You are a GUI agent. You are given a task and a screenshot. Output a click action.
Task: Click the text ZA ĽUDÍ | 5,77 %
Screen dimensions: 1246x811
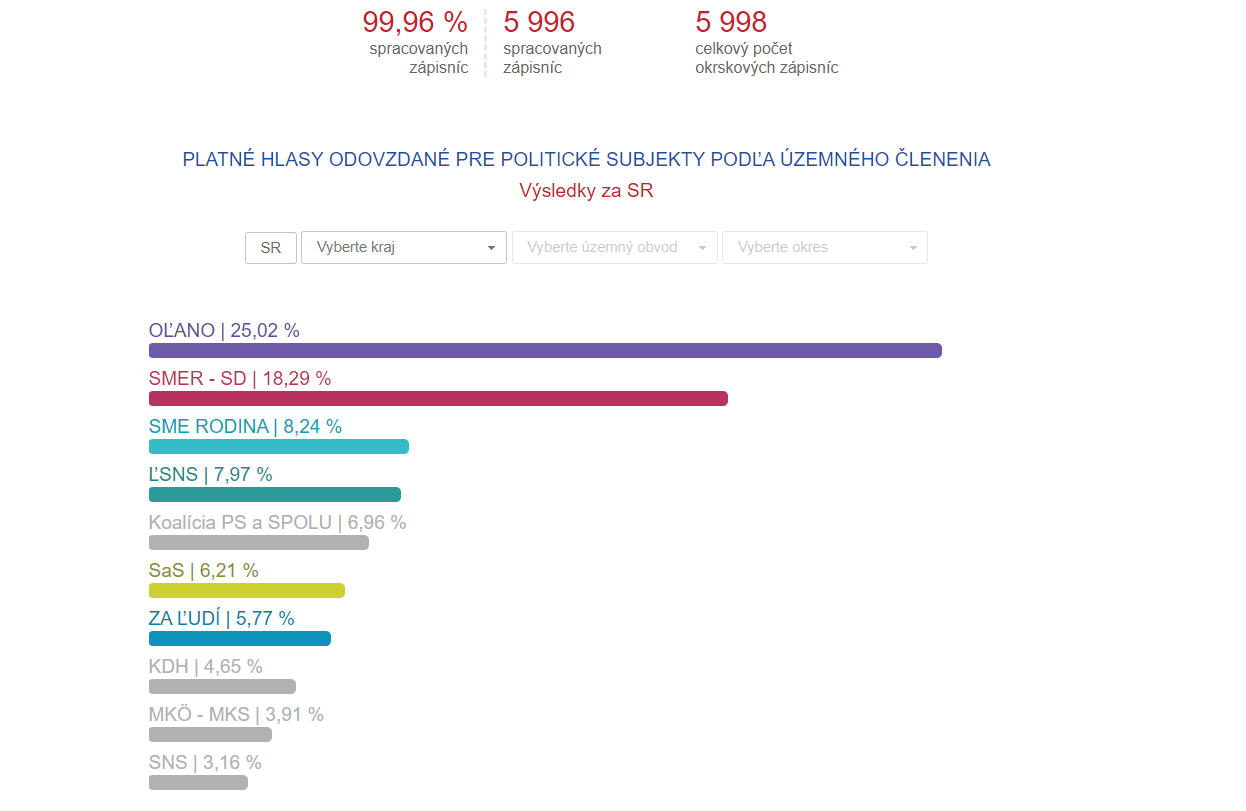tap(222, 618)
